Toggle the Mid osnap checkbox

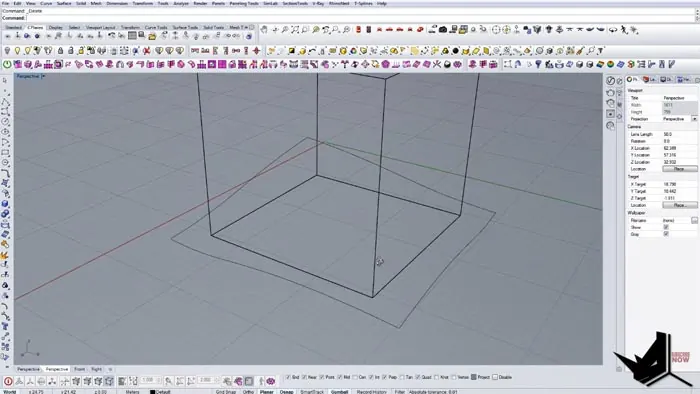340,377
